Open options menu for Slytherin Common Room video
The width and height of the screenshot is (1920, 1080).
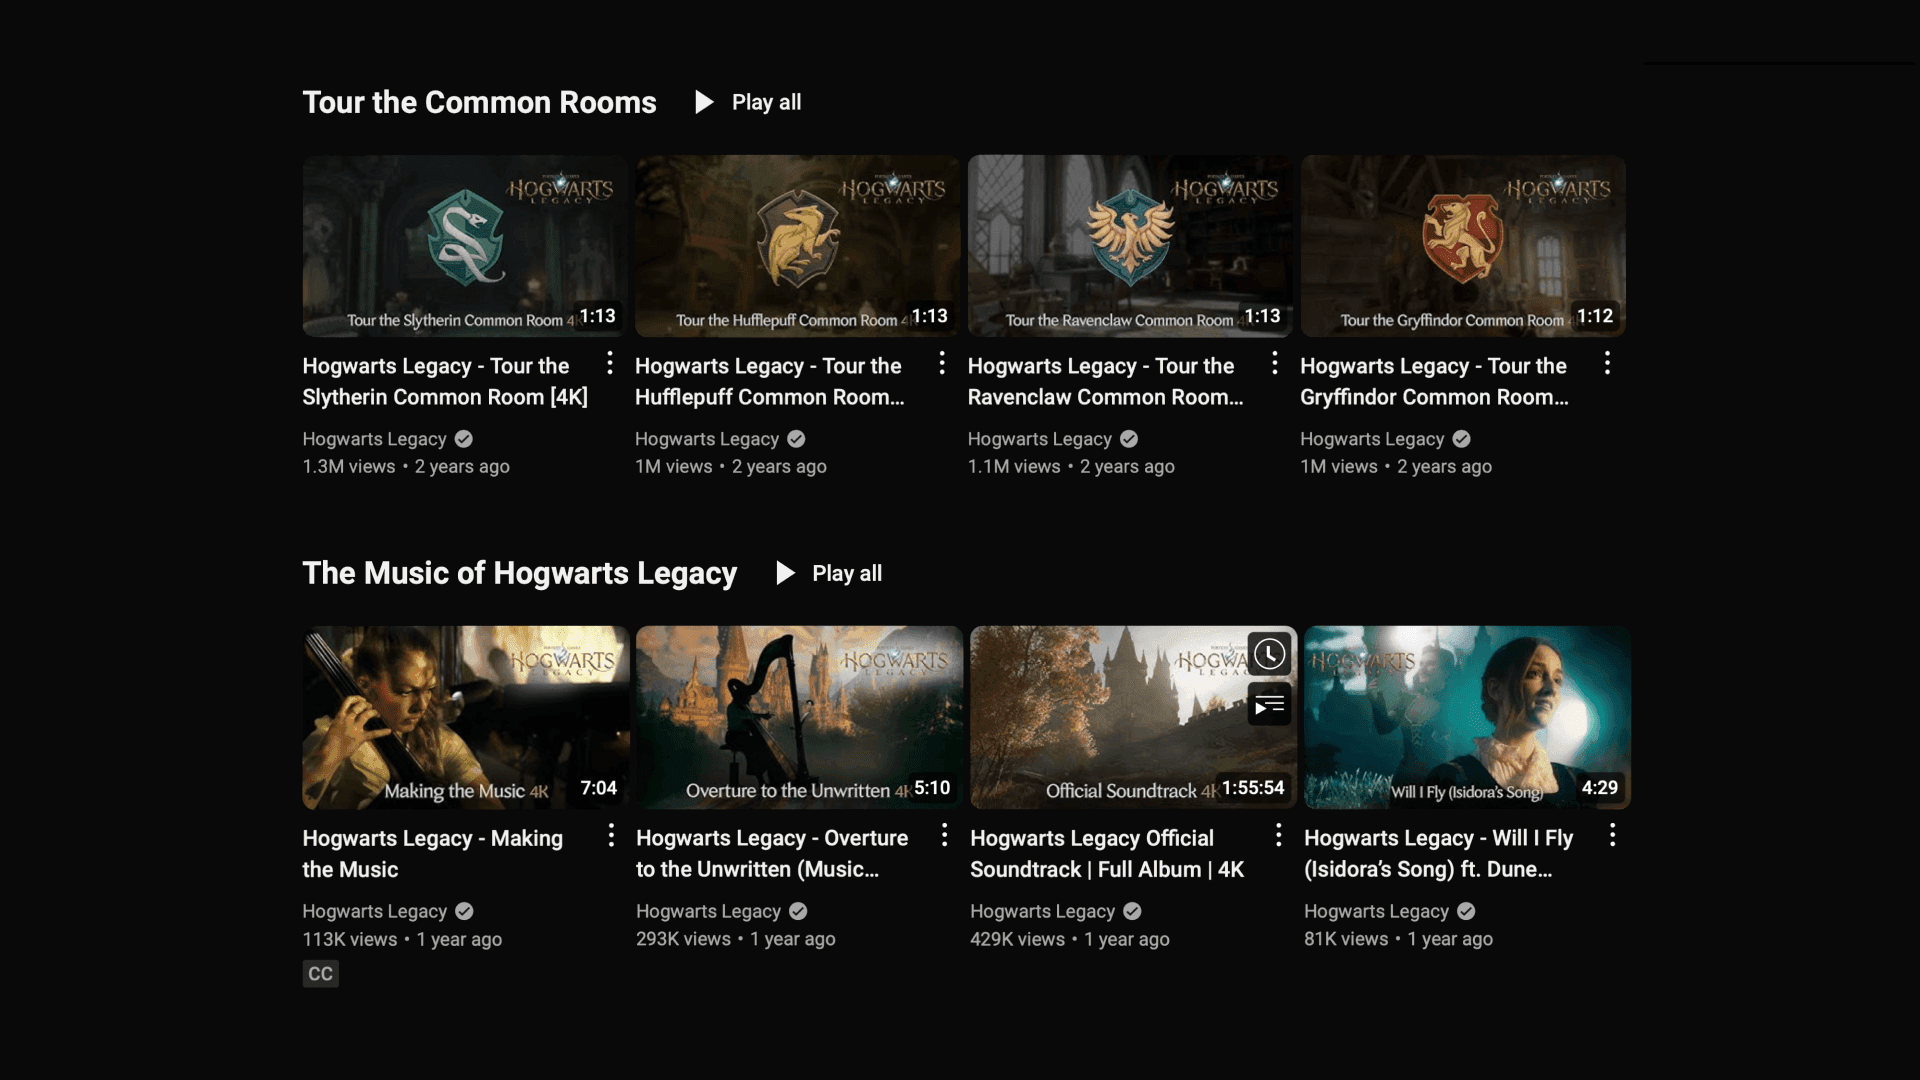point(609,363)
